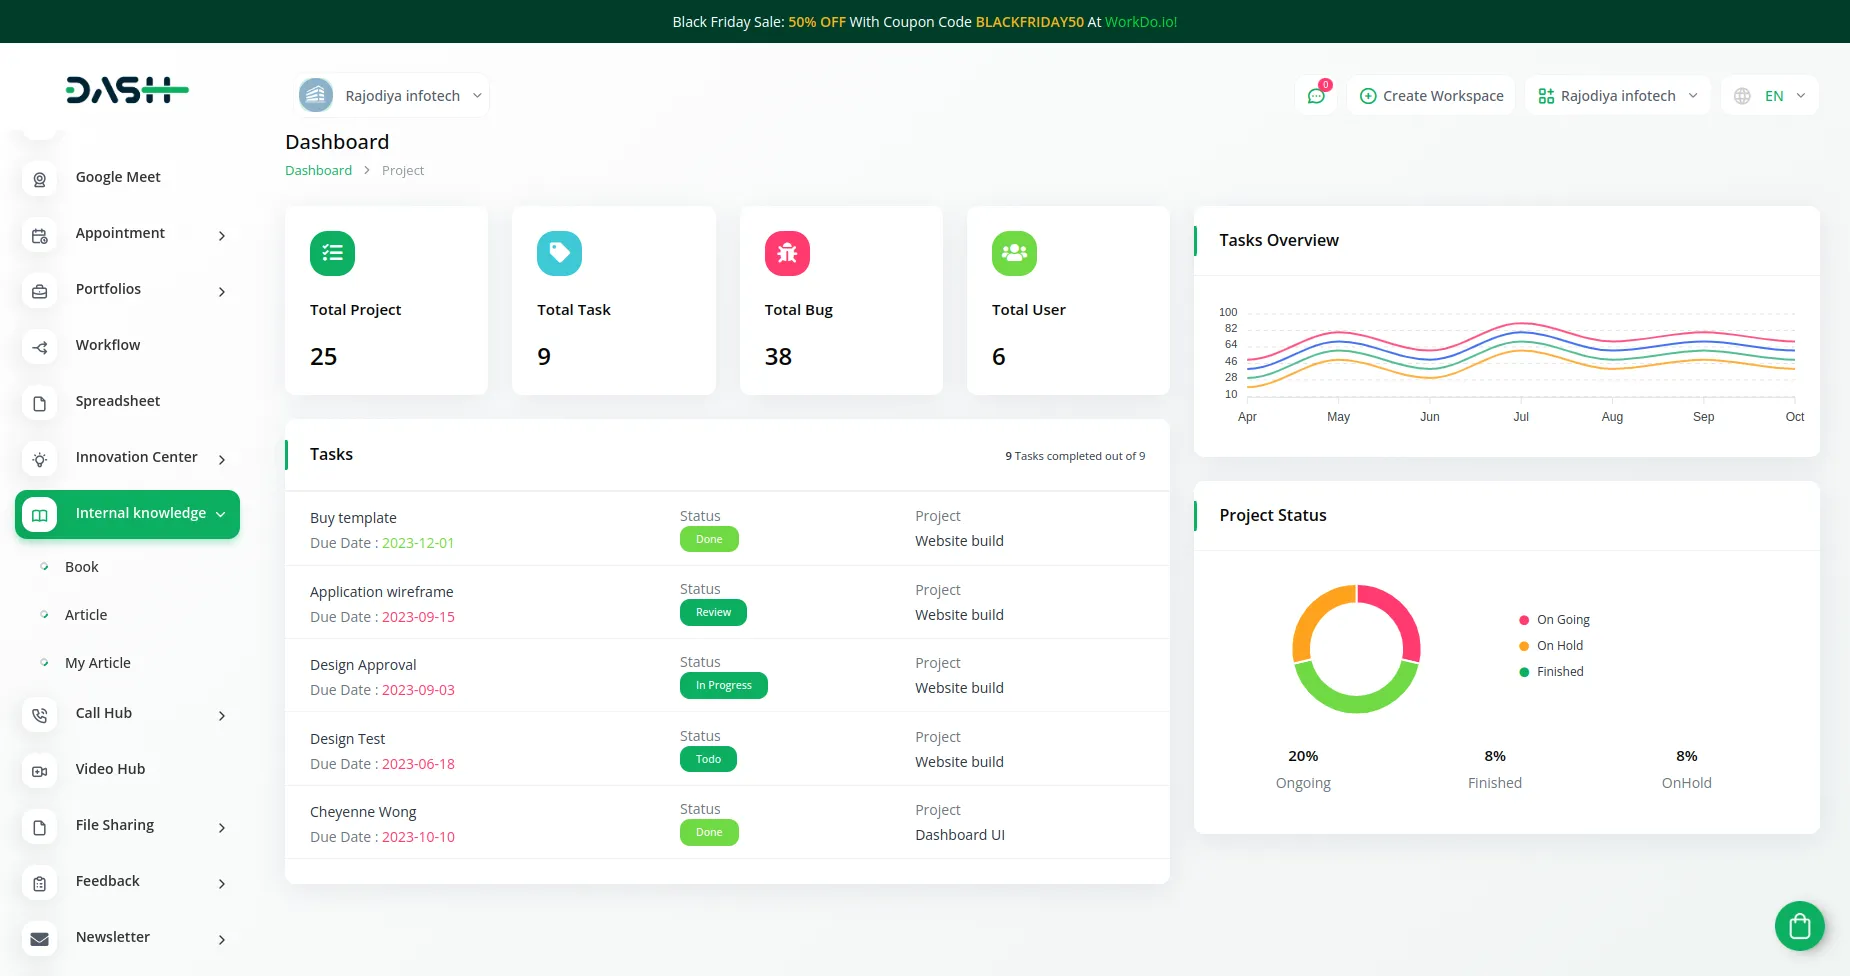Click the Create Workspace button
Screen dimensions: 1850x976
[x=1431, y=96]
